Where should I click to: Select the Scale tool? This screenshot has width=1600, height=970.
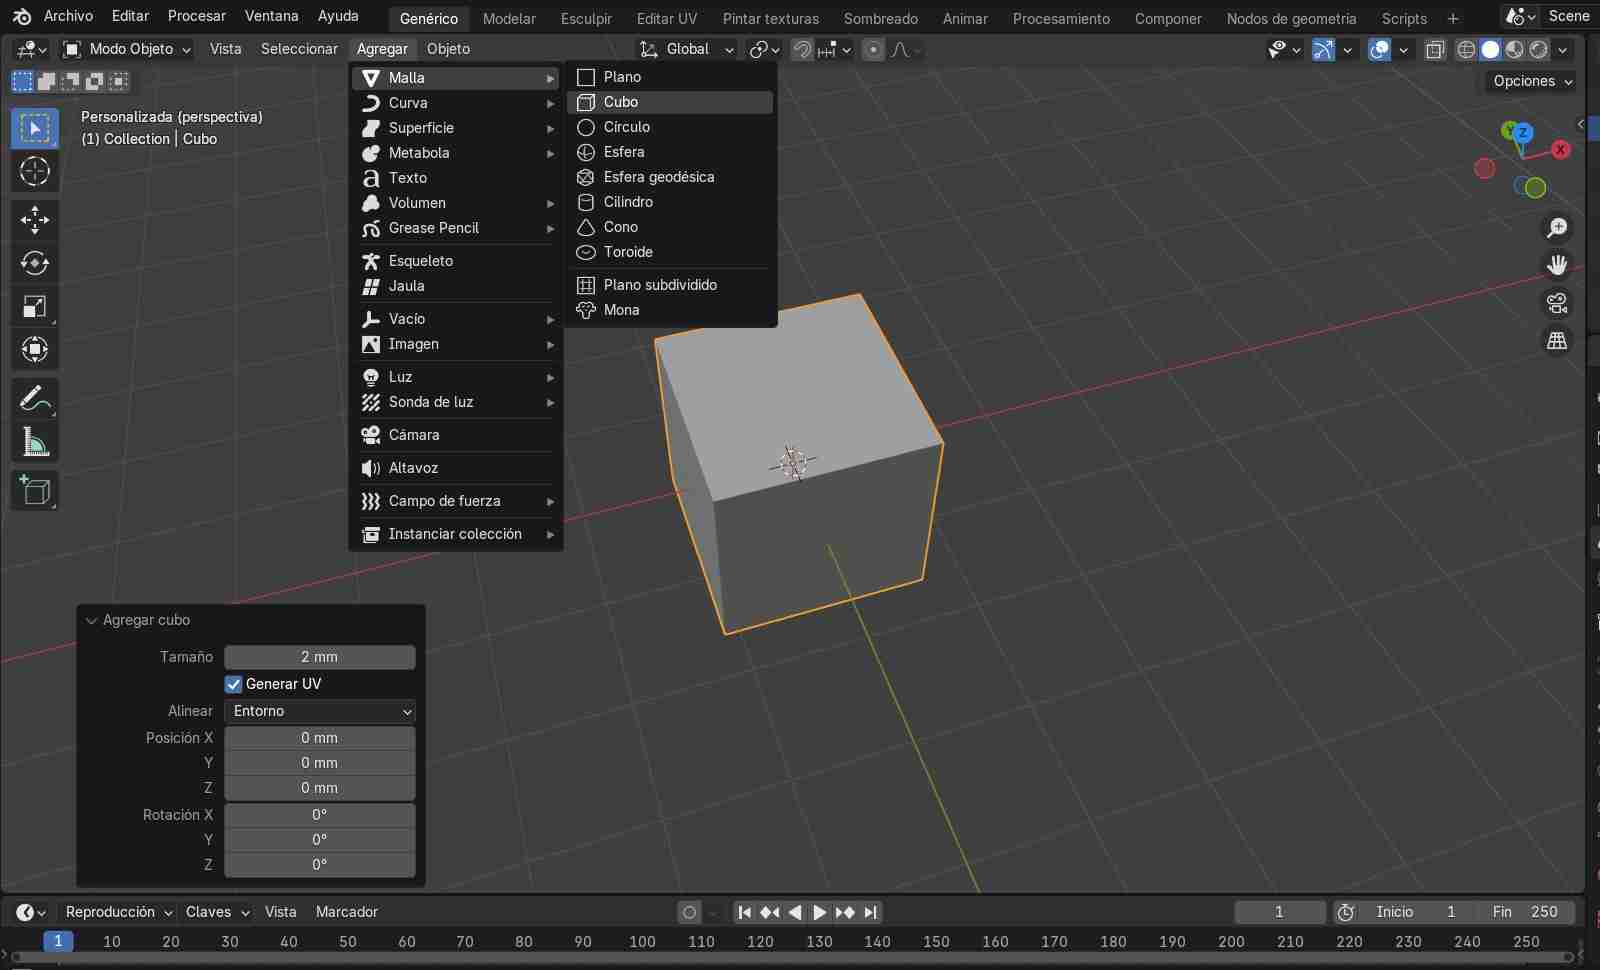pos(35,307)
